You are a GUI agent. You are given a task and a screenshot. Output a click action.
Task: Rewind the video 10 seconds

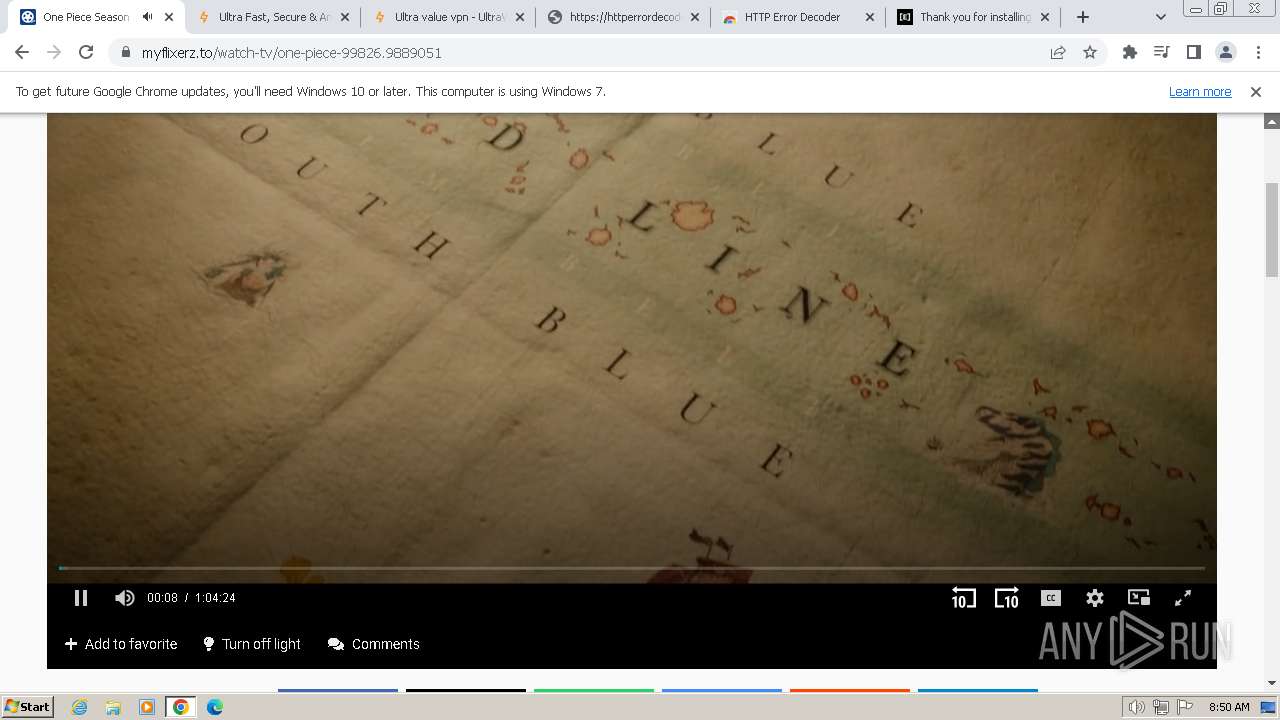963,598
